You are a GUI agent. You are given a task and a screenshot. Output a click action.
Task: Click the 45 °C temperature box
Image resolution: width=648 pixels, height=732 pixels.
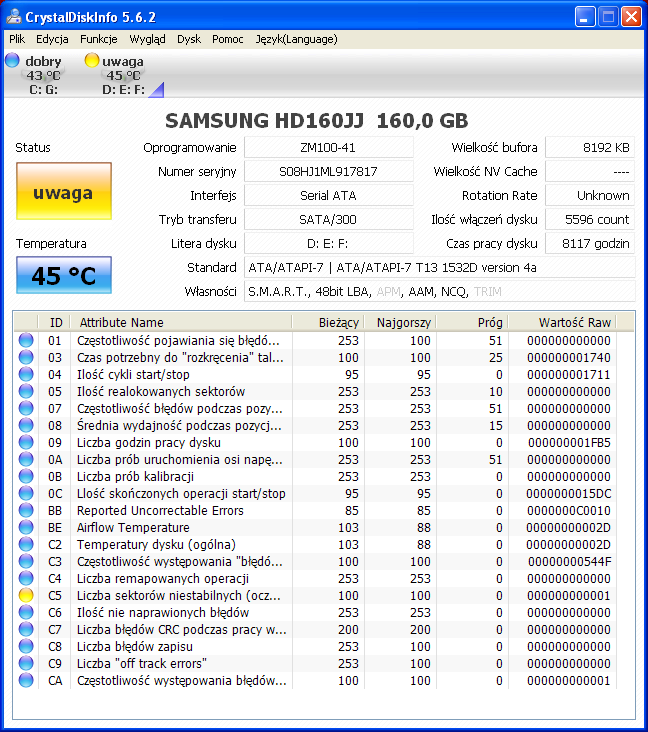coord(64,275)
